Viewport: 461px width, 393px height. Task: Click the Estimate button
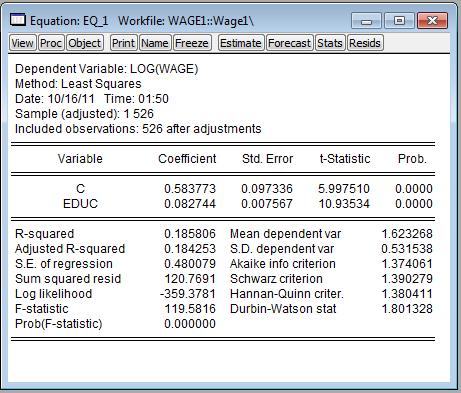click(x=241, y=43)
